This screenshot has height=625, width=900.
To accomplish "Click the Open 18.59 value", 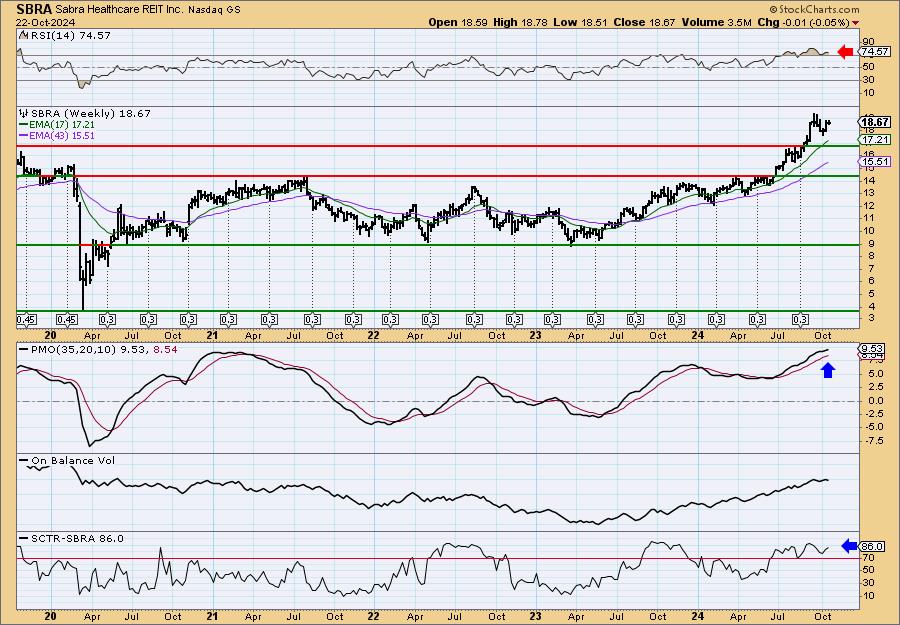I will (457, 22).
